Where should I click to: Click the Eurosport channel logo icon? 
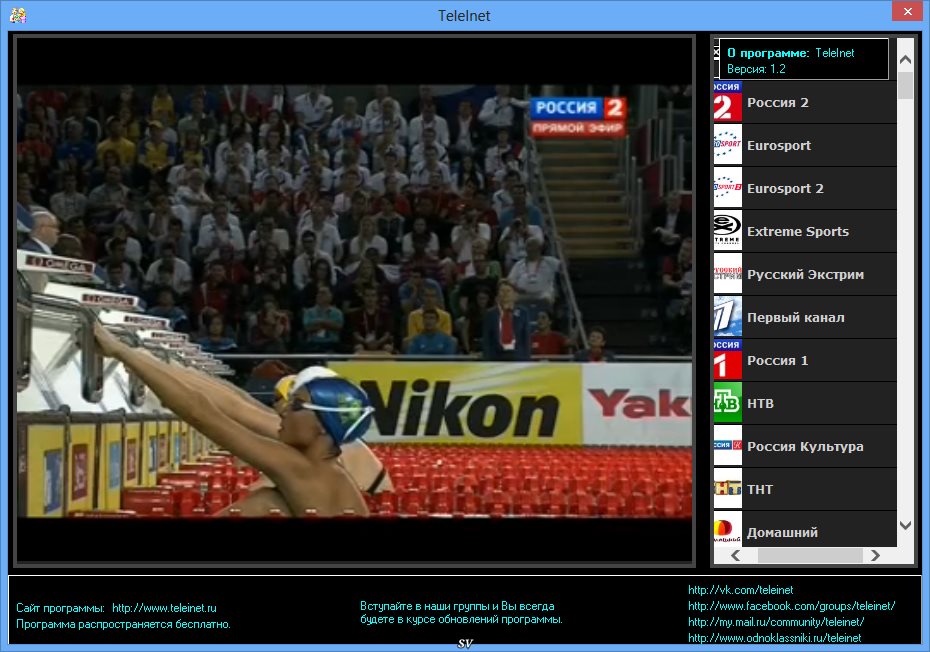[x=728, y=145]
